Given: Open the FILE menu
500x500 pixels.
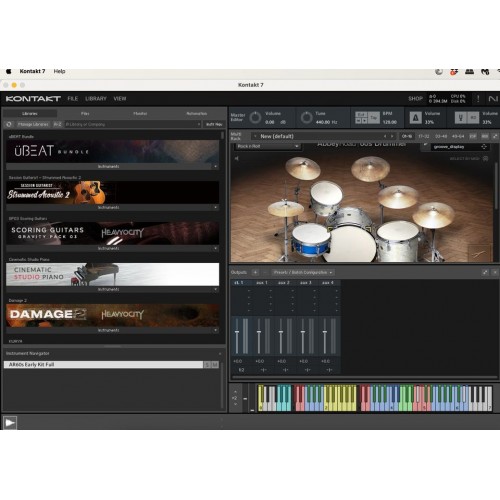Looking at the screenshot, I should click(x=73, y=99).
